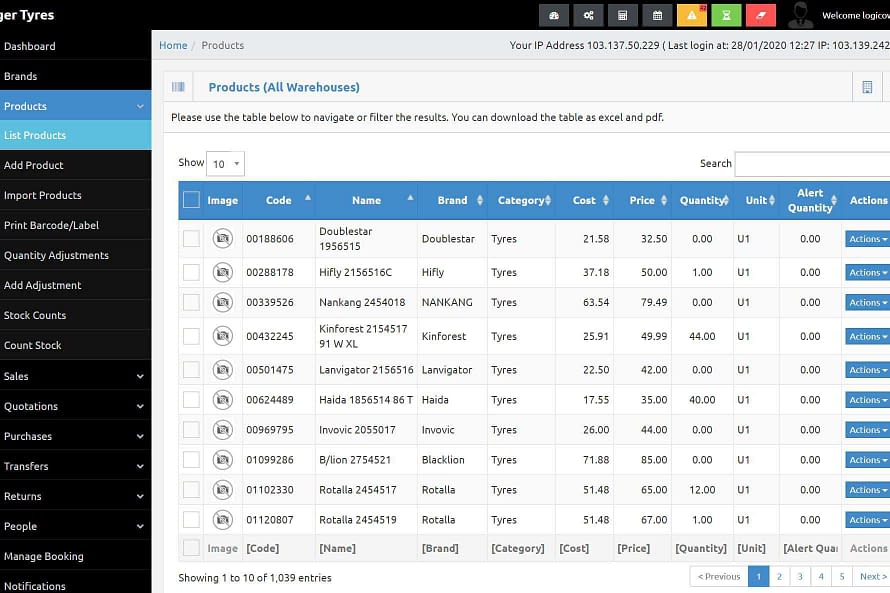
Task: Open Actions dropdown for Nankang 2454018
Action: pyautogui.click(x=867, y=302)
